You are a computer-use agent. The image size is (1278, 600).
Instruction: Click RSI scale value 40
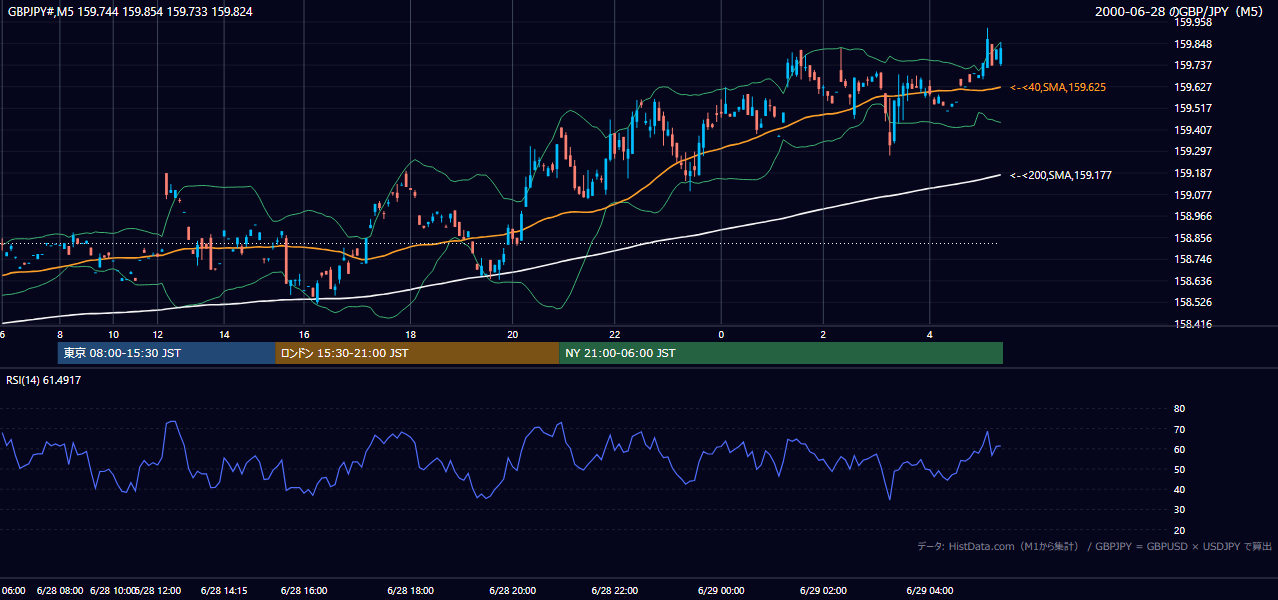pyautogui.click(x=1179, y=490)
